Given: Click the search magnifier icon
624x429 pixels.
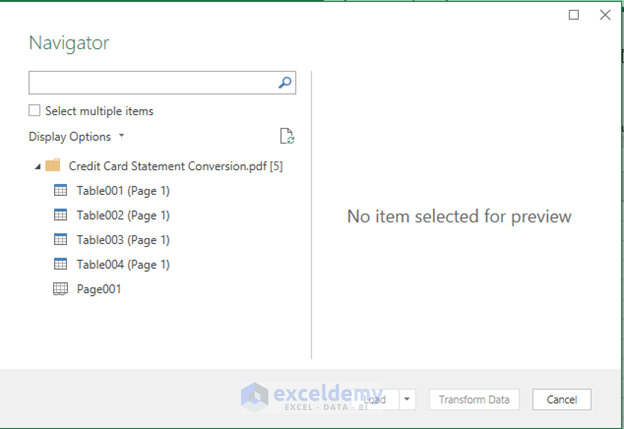Looking at the screenshot, I should click(x=285, y=83).
